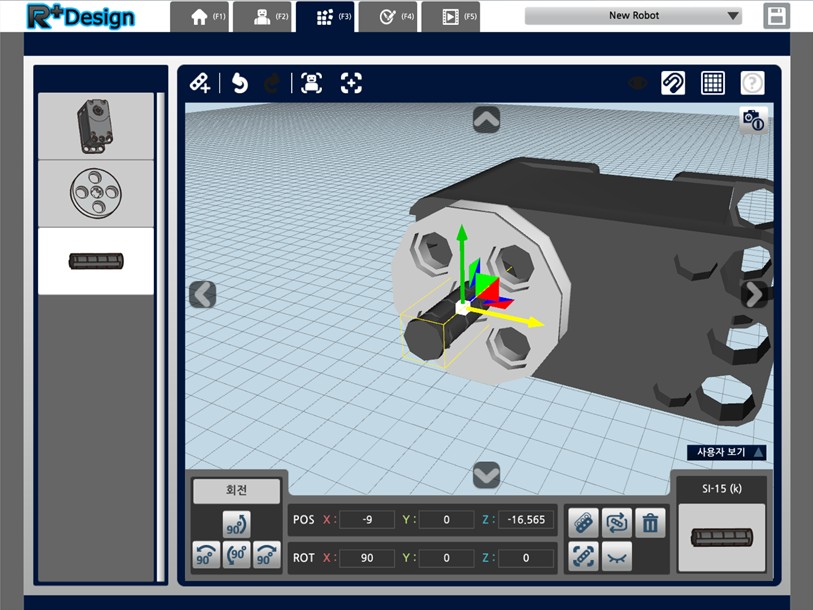Click the add part icon
Screen dimensions: 813x610
[200, 83]
